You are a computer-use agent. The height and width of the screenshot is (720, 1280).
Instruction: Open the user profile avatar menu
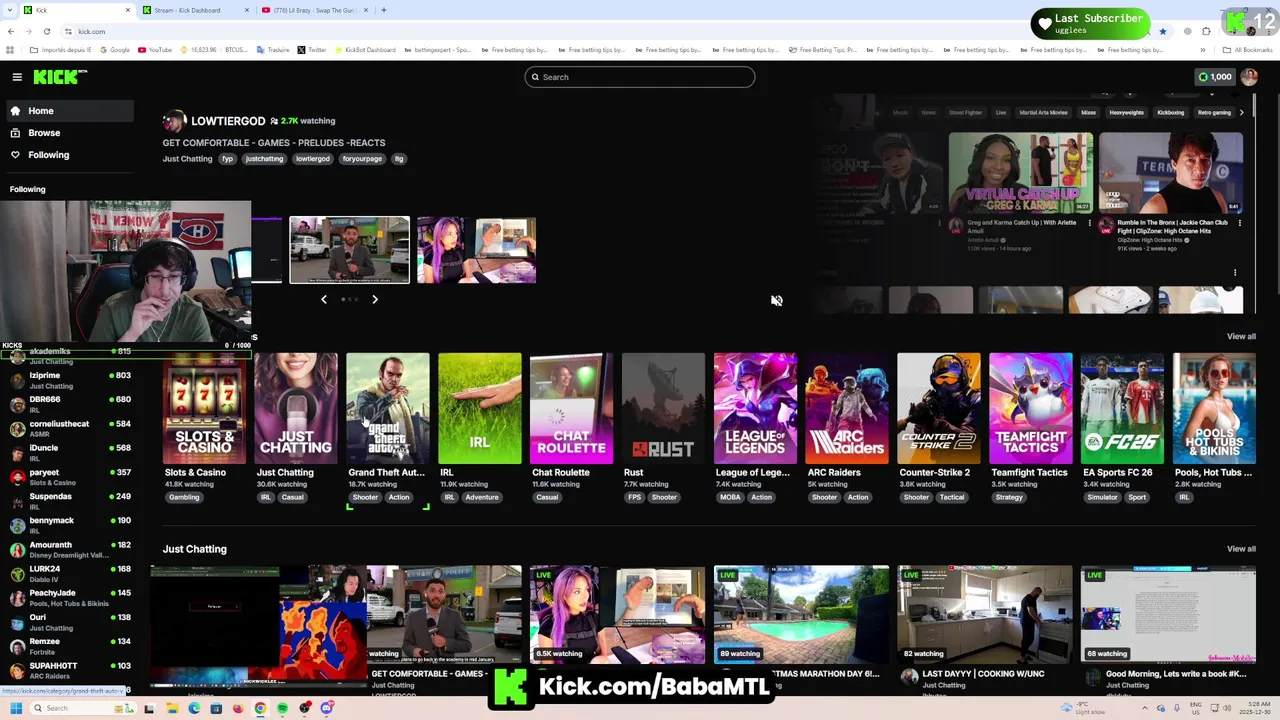(1249, 77)
